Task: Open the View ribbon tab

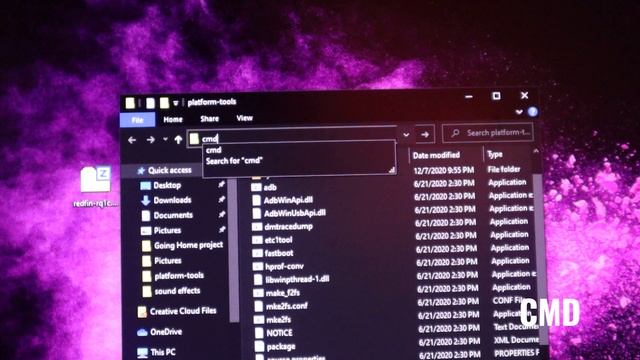Action: (244, 118)
